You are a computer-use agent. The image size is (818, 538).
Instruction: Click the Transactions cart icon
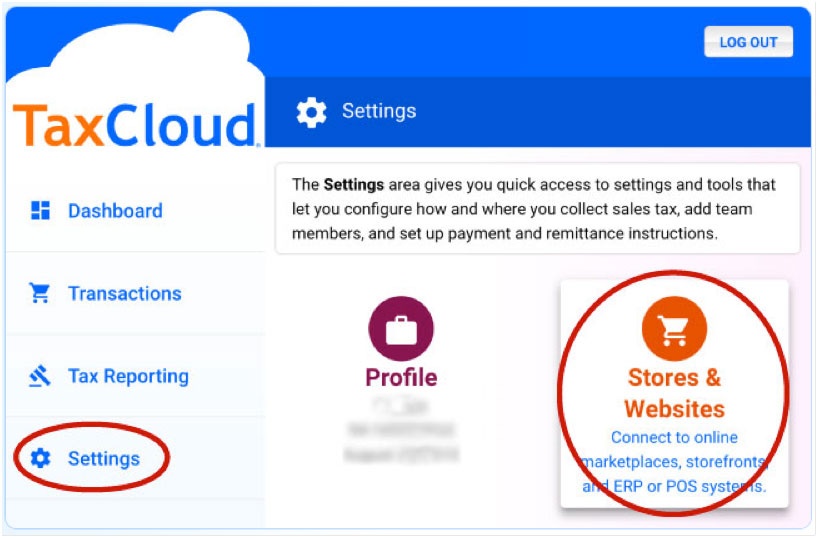point(40,293)
